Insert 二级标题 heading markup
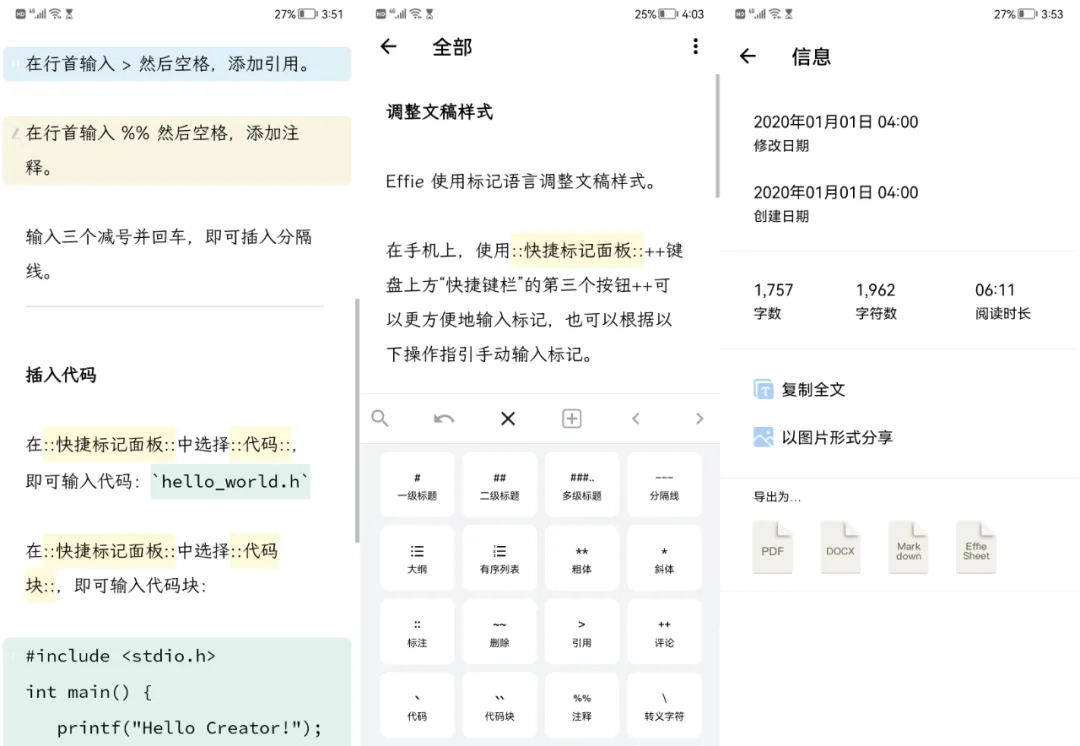The width and height of the screenshot is (1080, 746). pos(499,485)
